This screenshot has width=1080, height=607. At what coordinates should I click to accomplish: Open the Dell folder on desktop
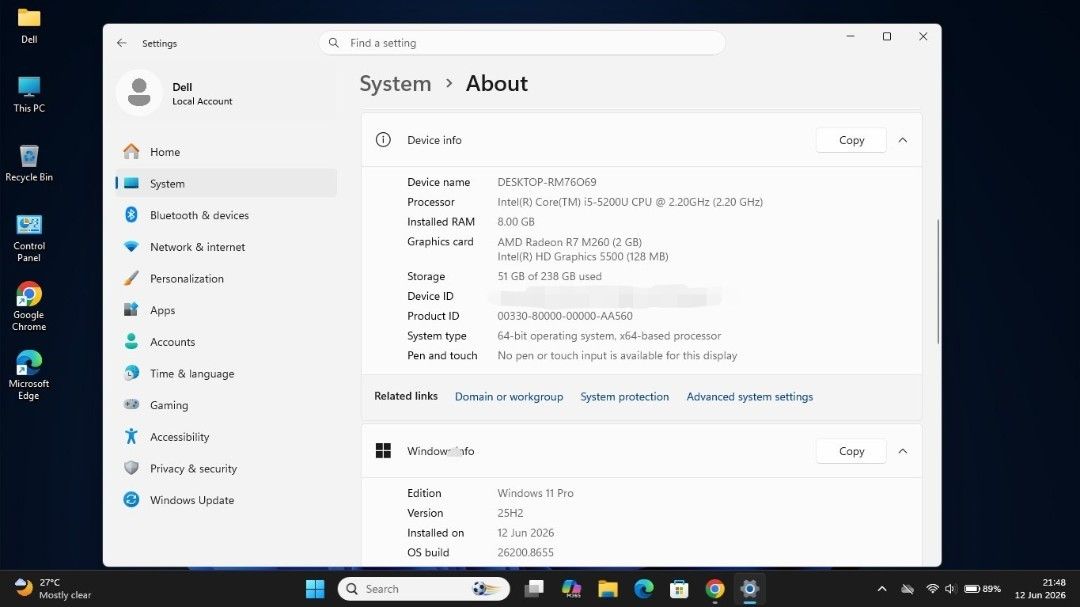pos(29,25)
